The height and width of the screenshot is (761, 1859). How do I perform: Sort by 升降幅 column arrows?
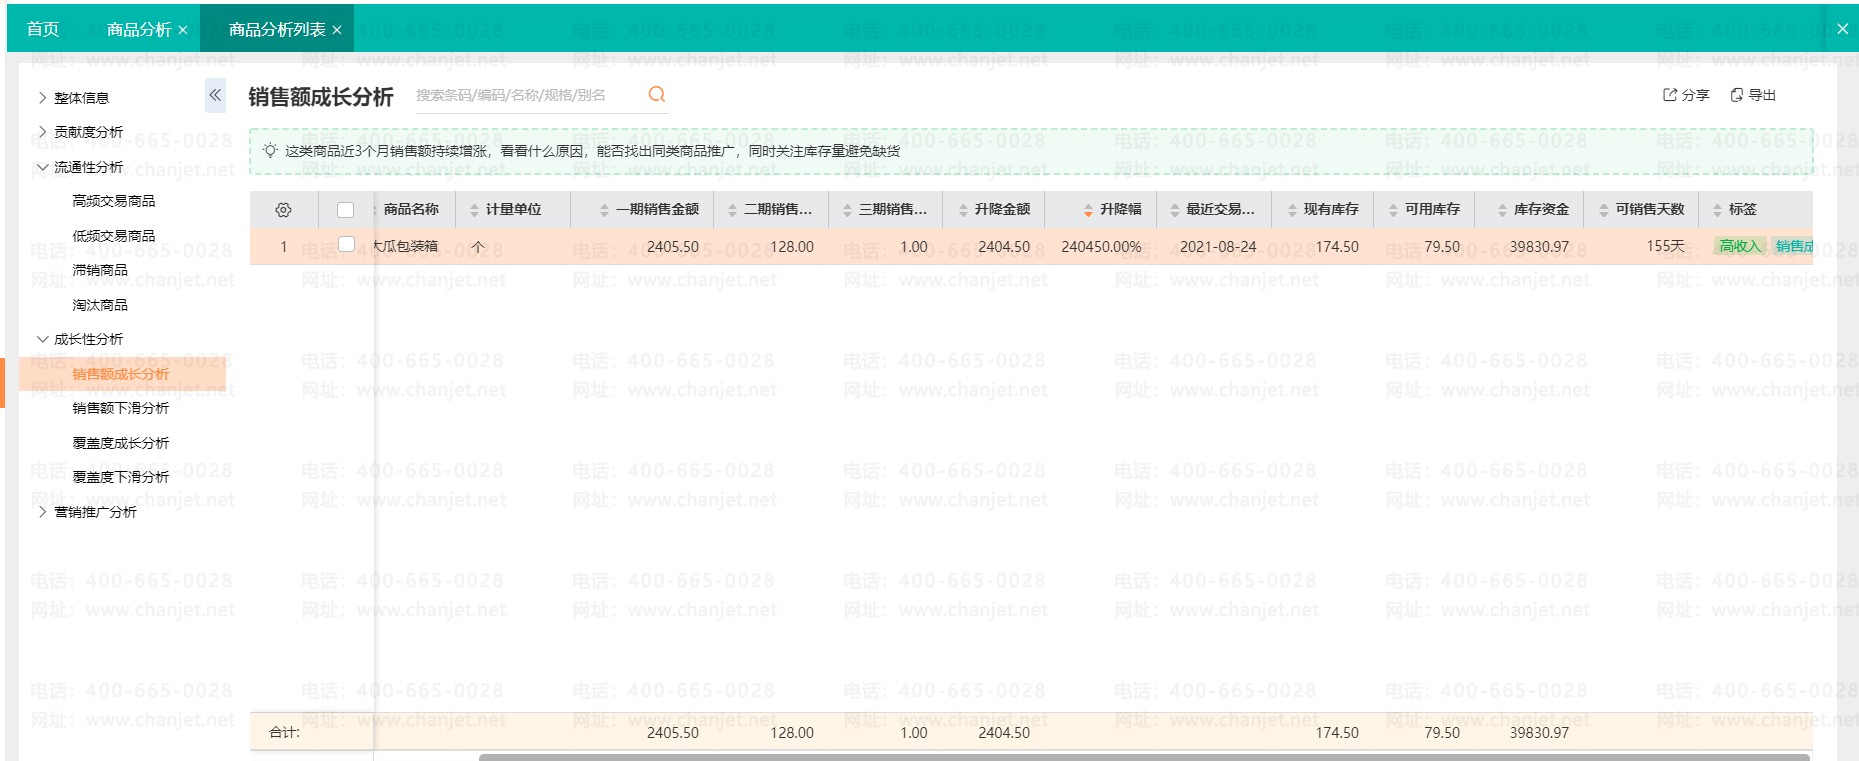click(1088, 210)
